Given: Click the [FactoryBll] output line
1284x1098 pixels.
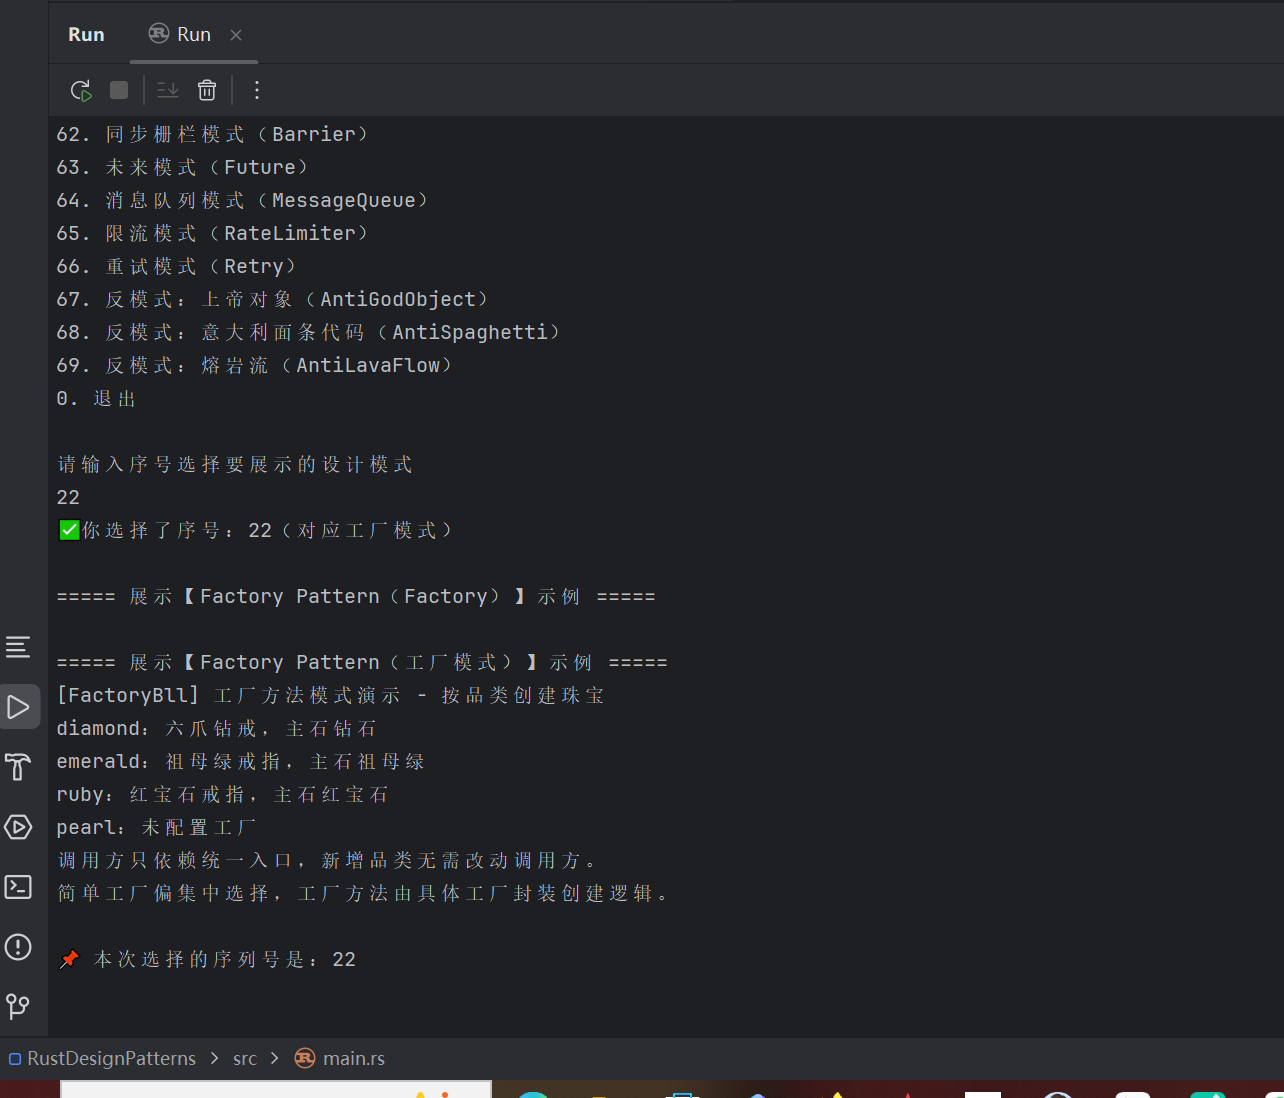Looking at the screenshot, I should pyautogui.click(x=331, y=695).
